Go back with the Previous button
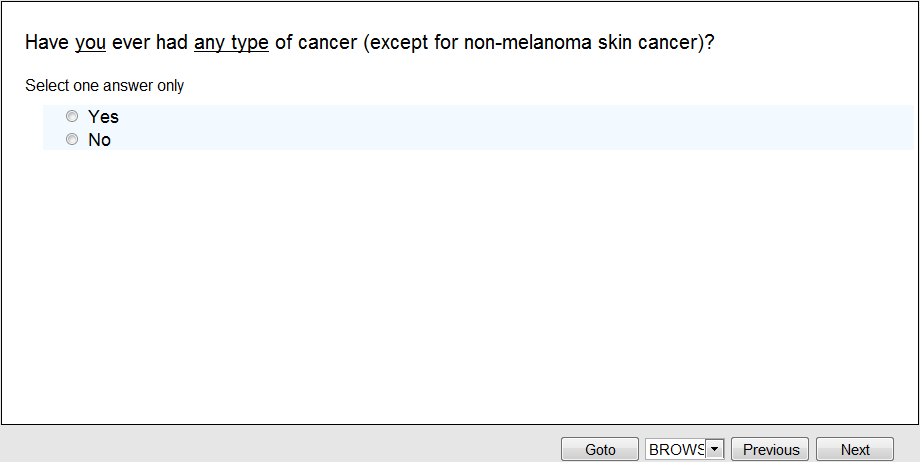 (770, 450)
